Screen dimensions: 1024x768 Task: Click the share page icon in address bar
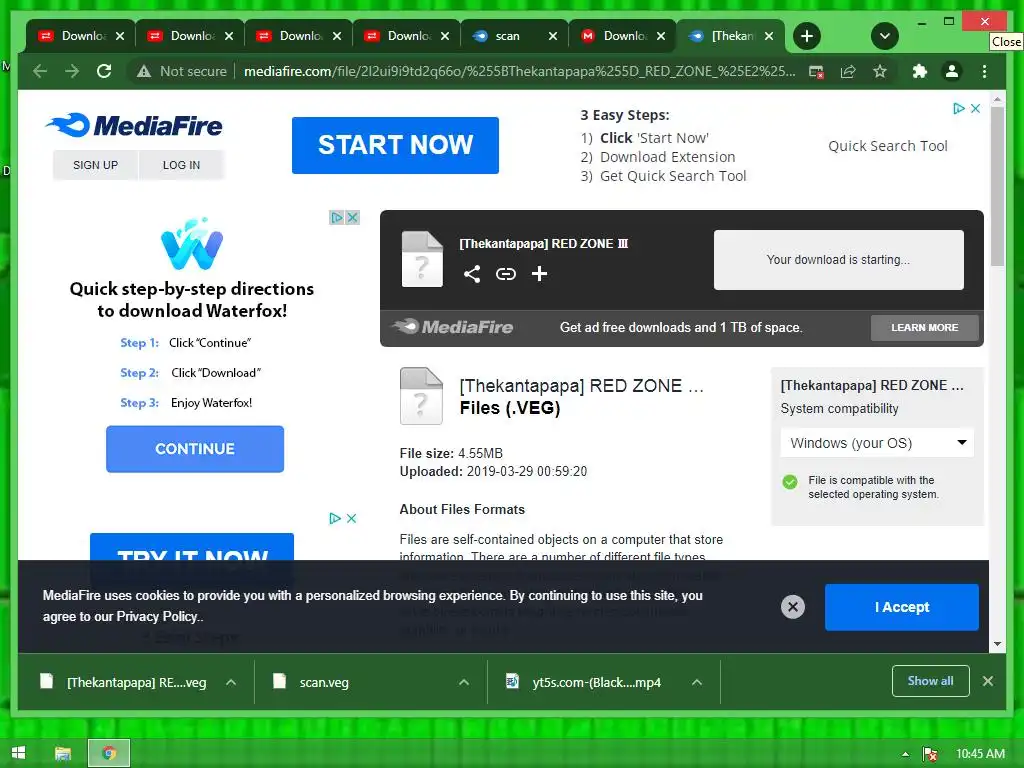coord(848,71)
